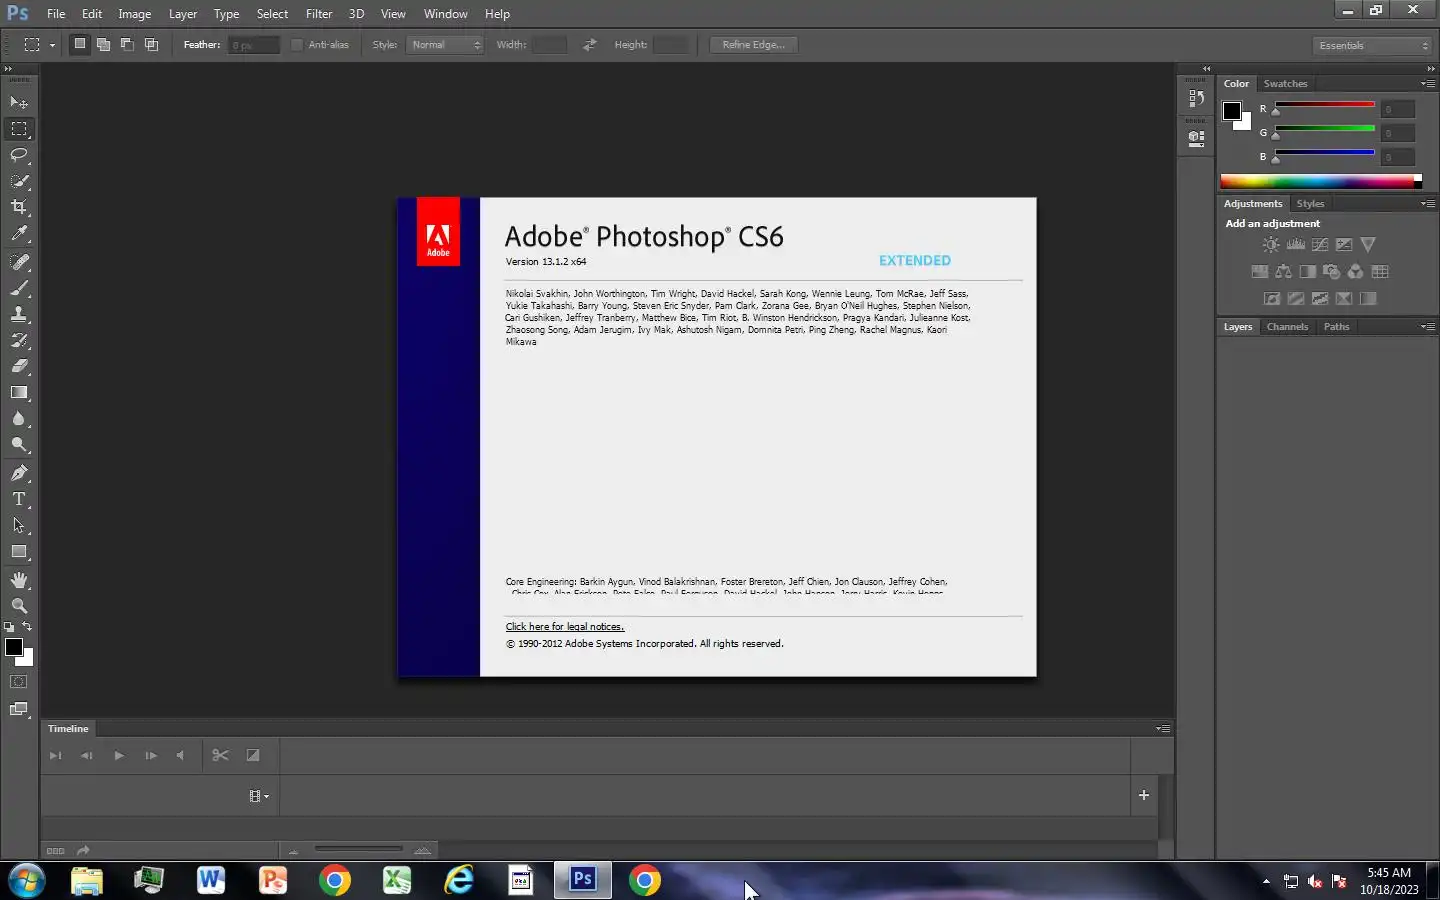
Task: Click the Render Video arrow icon
Action: 83,851
